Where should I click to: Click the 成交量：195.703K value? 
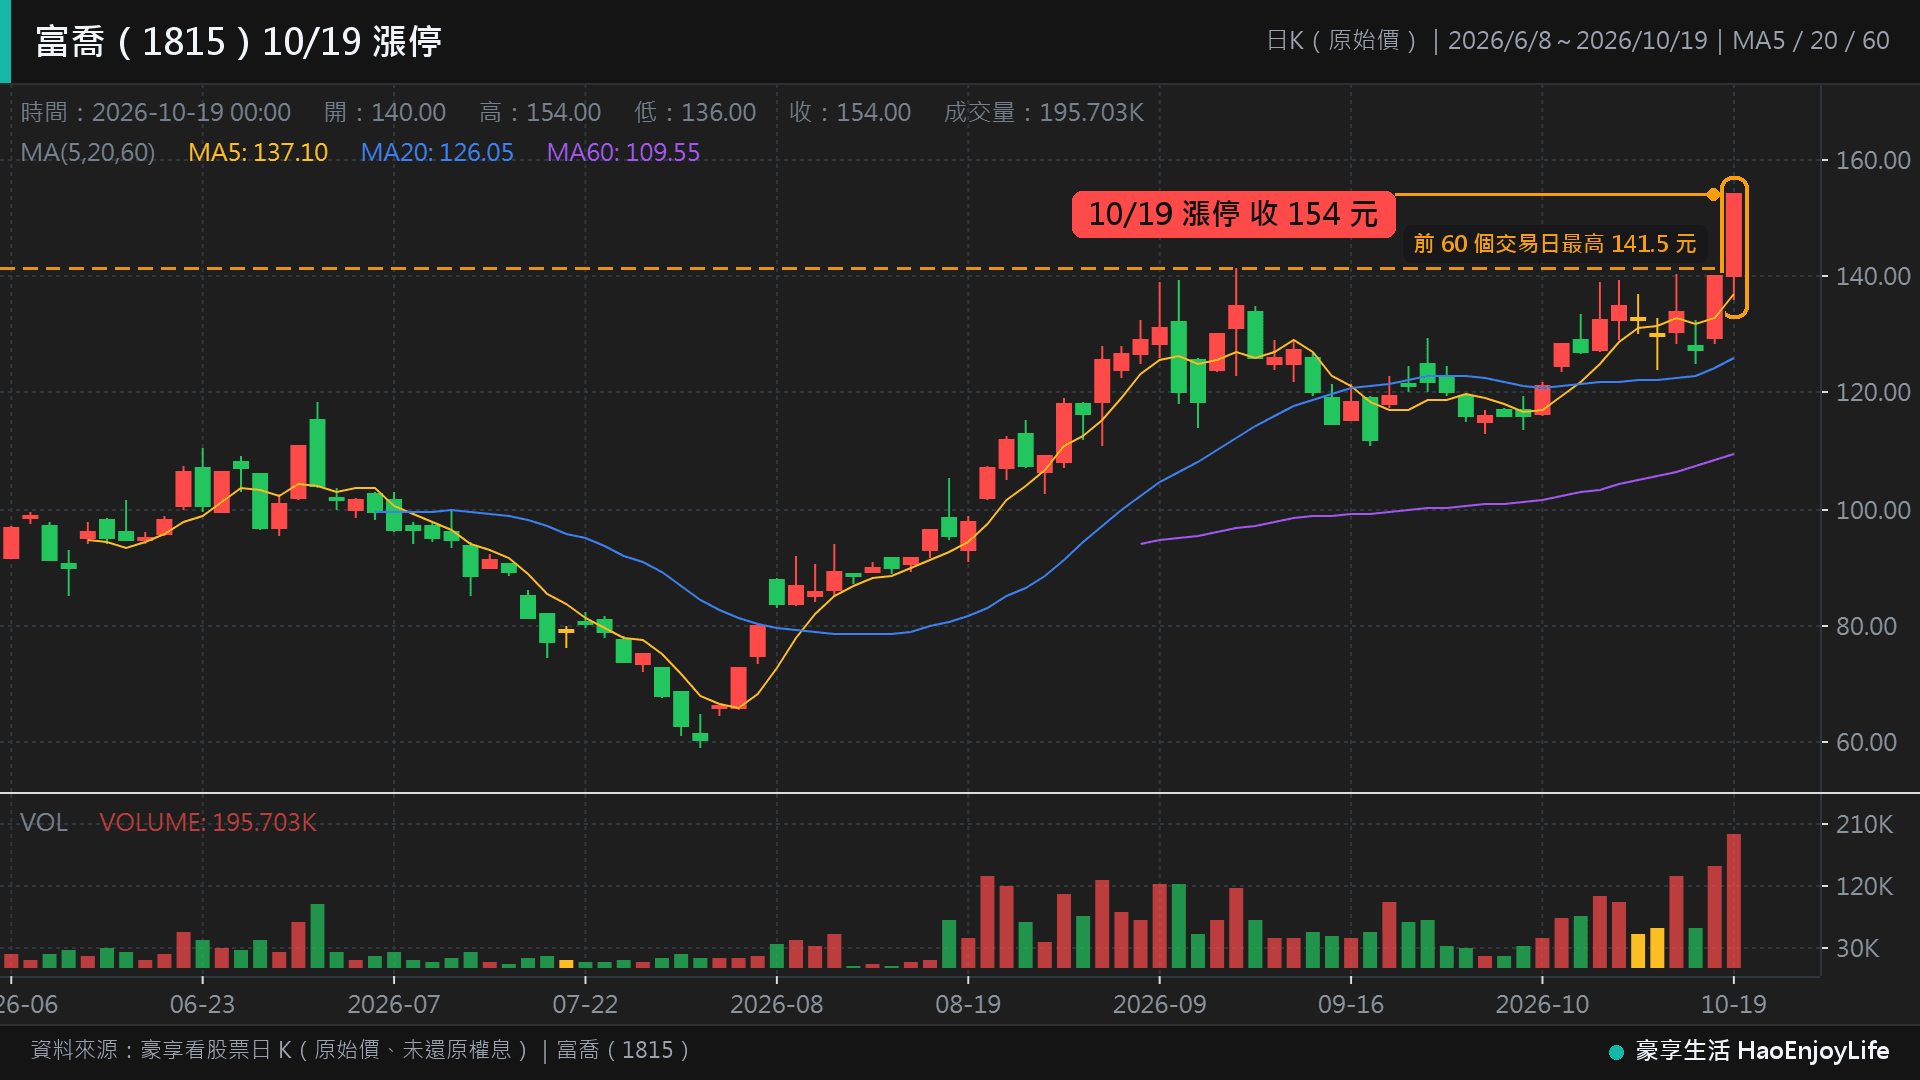1043,112
